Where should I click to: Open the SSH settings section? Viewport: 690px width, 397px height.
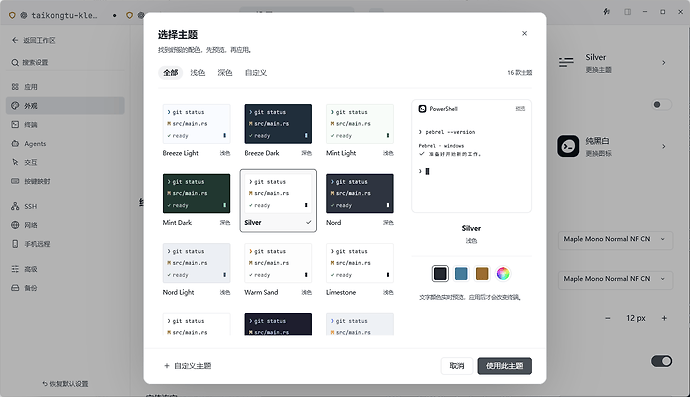click(x=65, y=206)
